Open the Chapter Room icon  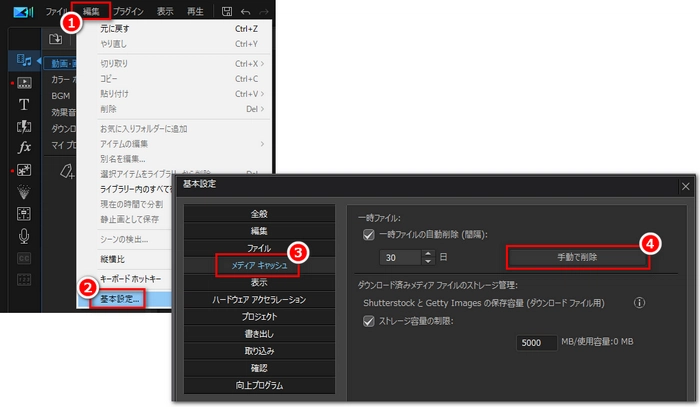(x=24, y=280)
